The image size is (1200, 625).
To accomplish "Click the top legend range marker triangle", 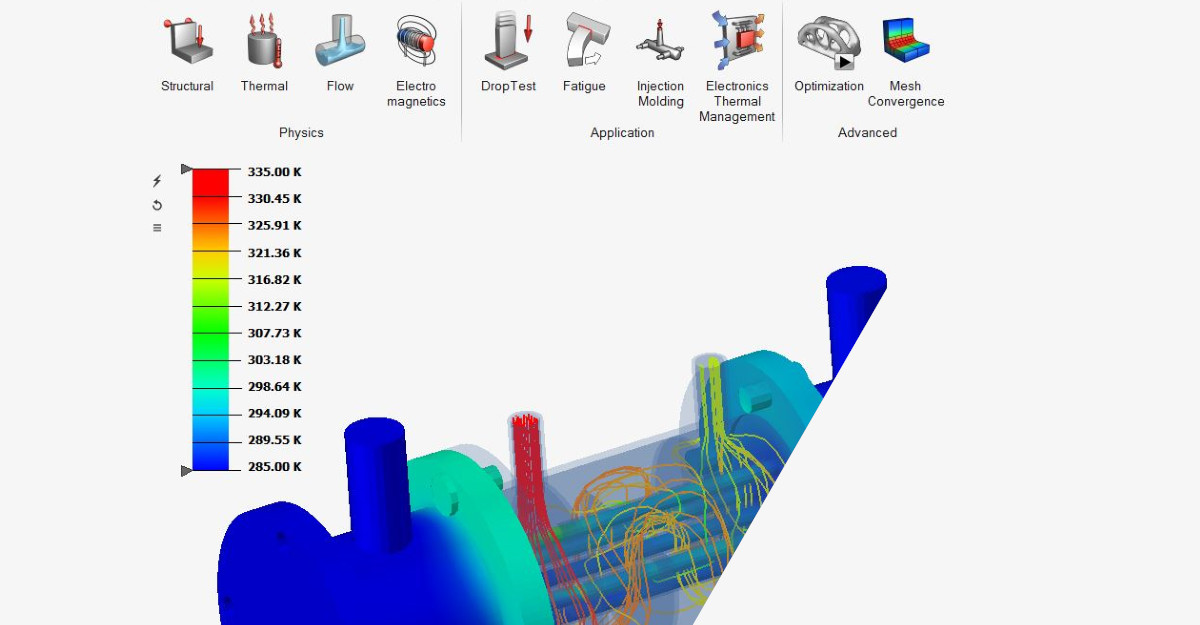I will click(186, 169).
